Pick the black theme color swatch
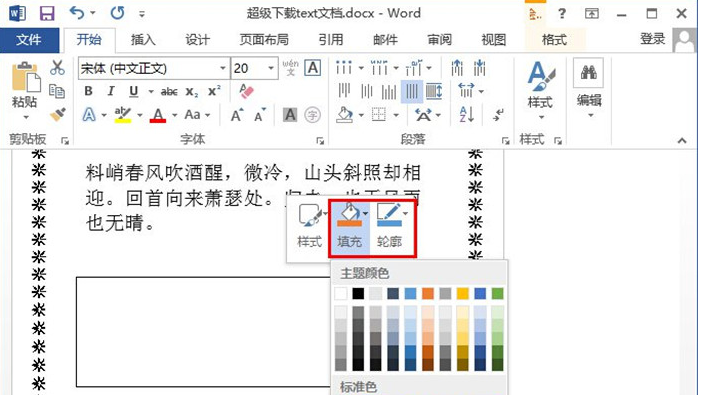This screenshot has width=715, height=395. point(358,293)
